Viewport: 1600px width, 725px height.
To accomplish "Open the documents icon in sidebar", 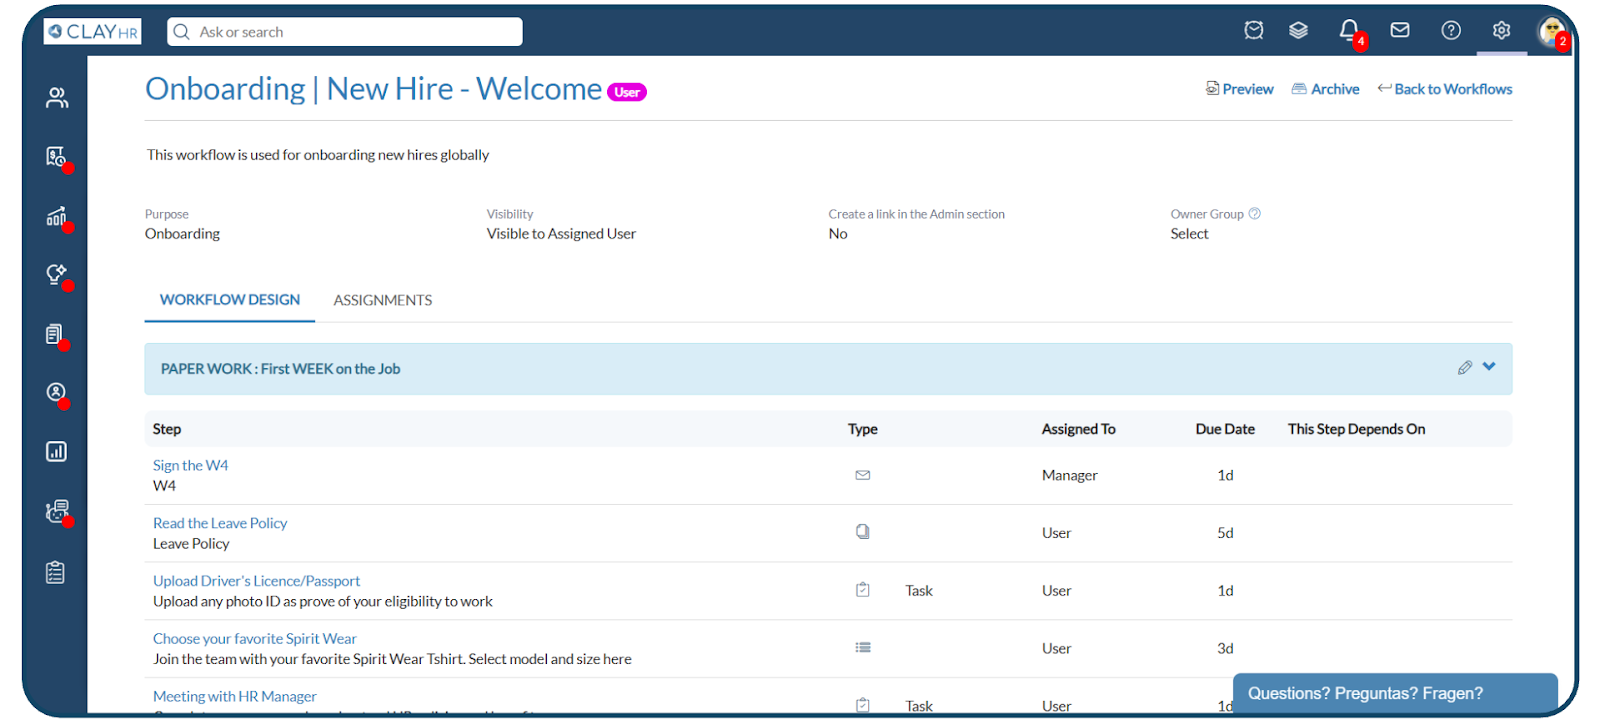I will (x=56, y=335).
